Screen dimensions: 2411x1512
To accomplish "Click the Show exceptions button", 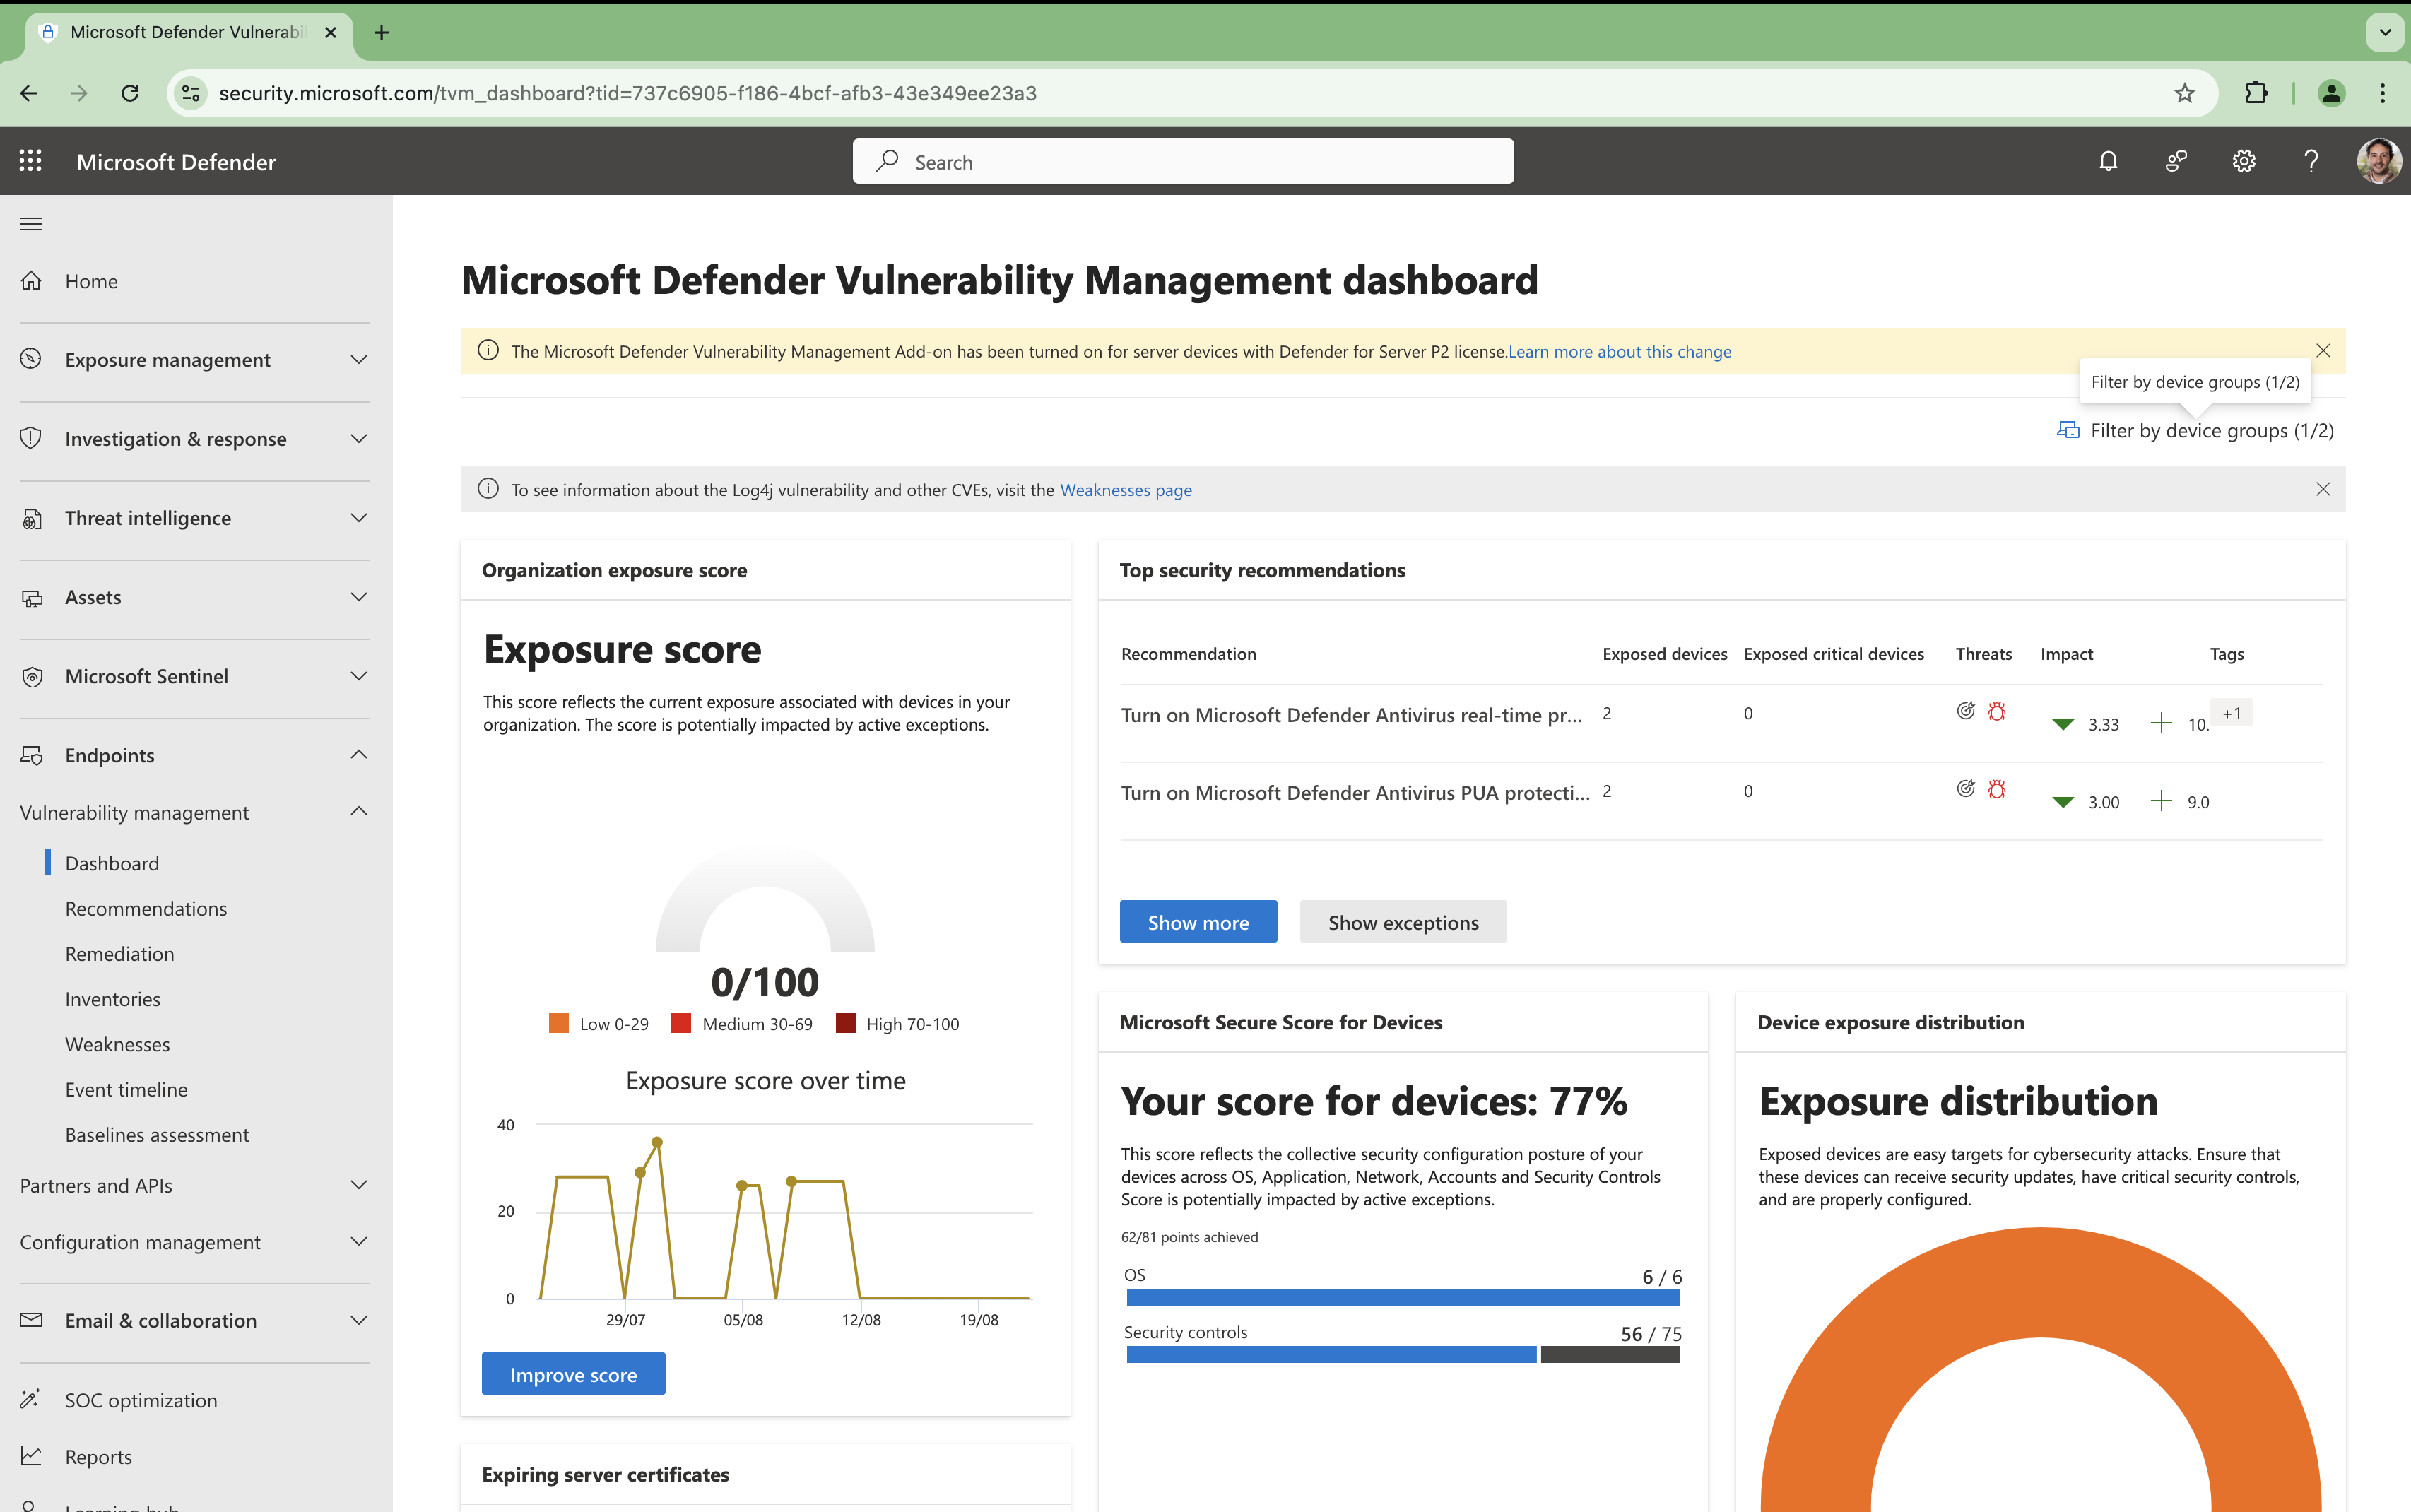I will pyautogui.click(x=1403, y=922).
